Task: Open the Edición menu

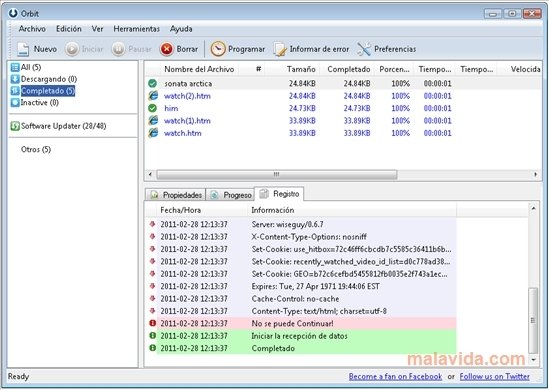Action: point(69,29)
